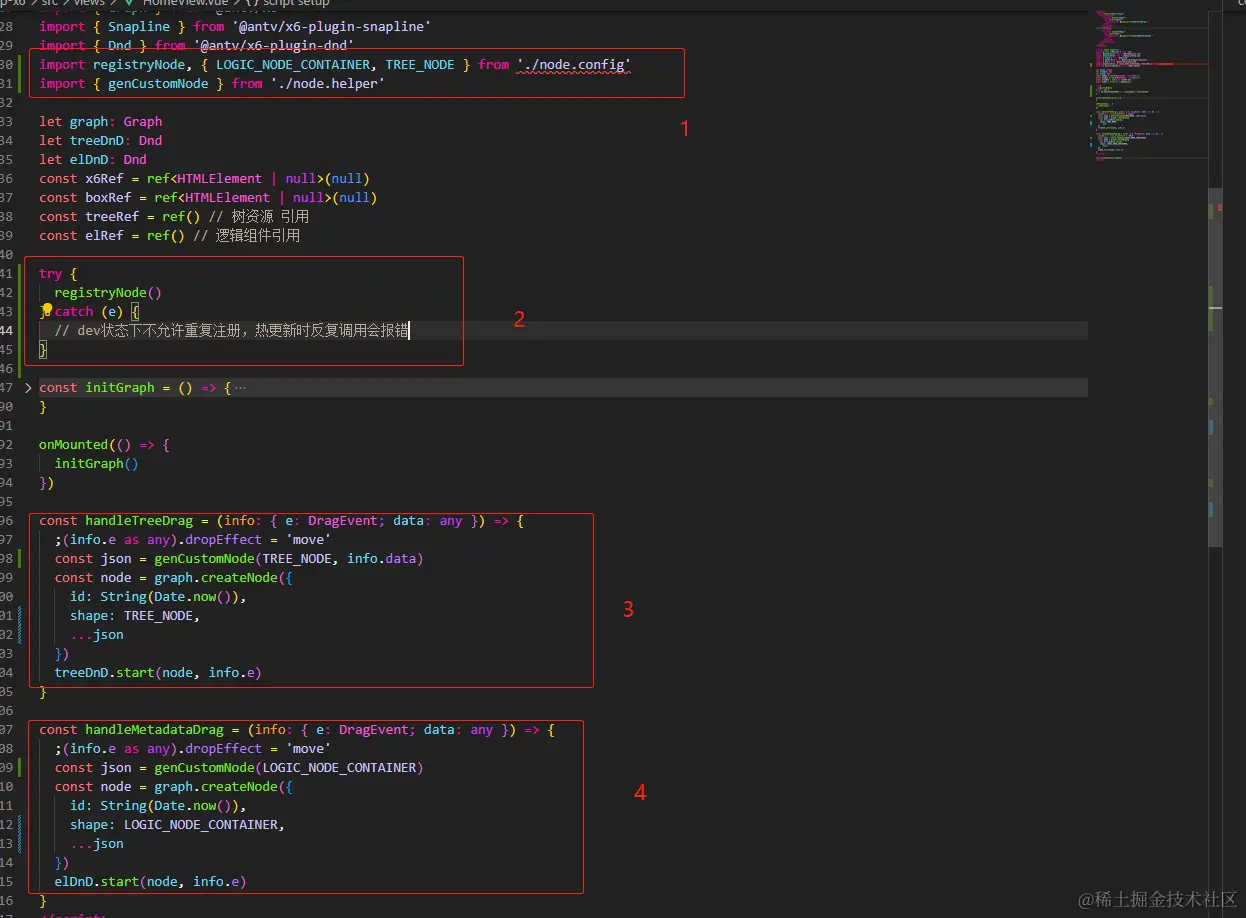Click 'let treeDnD: Dnd' declaration
This screenshot has height=918, width=1246.
click(x=101, y=140)
